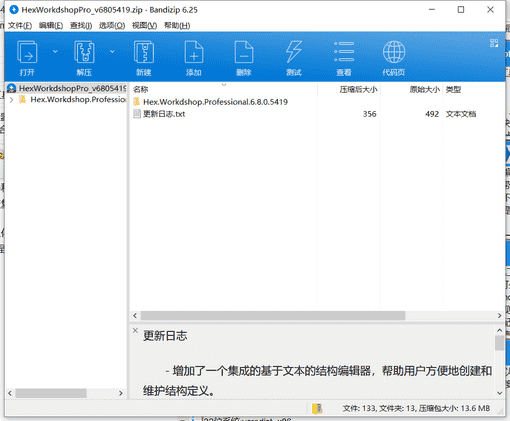Click the Bandizip app icon in title bar
The width and height of the screenshot is (510, 421).
tap(14, 10)
